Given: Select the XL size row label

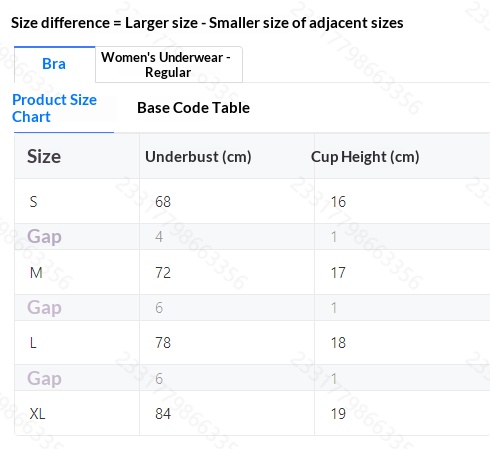Looking at the screenshot, I should 37,414.
